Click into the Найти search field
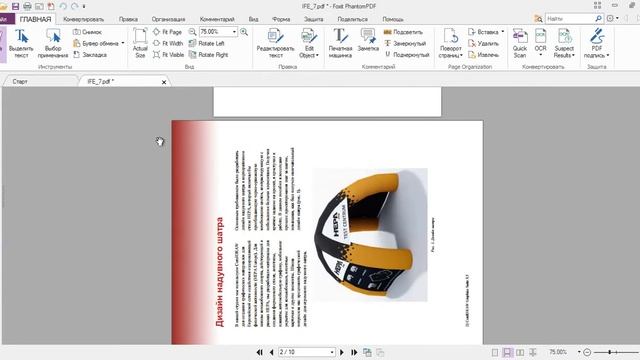 (569, 19)
